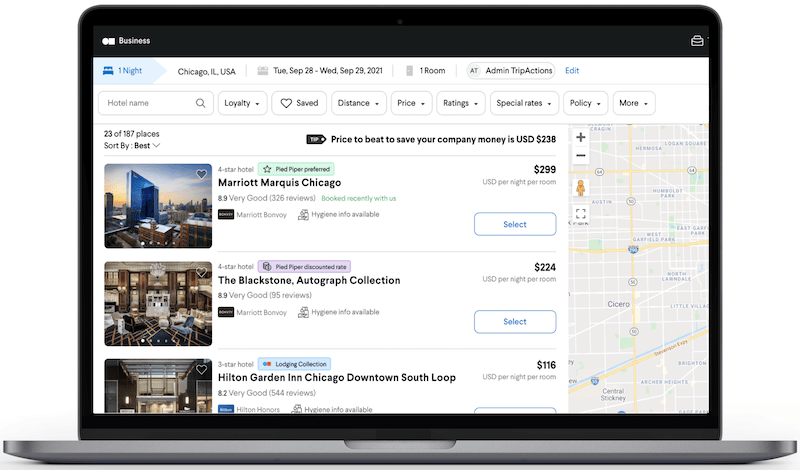Viewport: 800px width, 470px height.
Task: Open Hilton Garden Inn photo thumbnail
Action: (158, 386)
